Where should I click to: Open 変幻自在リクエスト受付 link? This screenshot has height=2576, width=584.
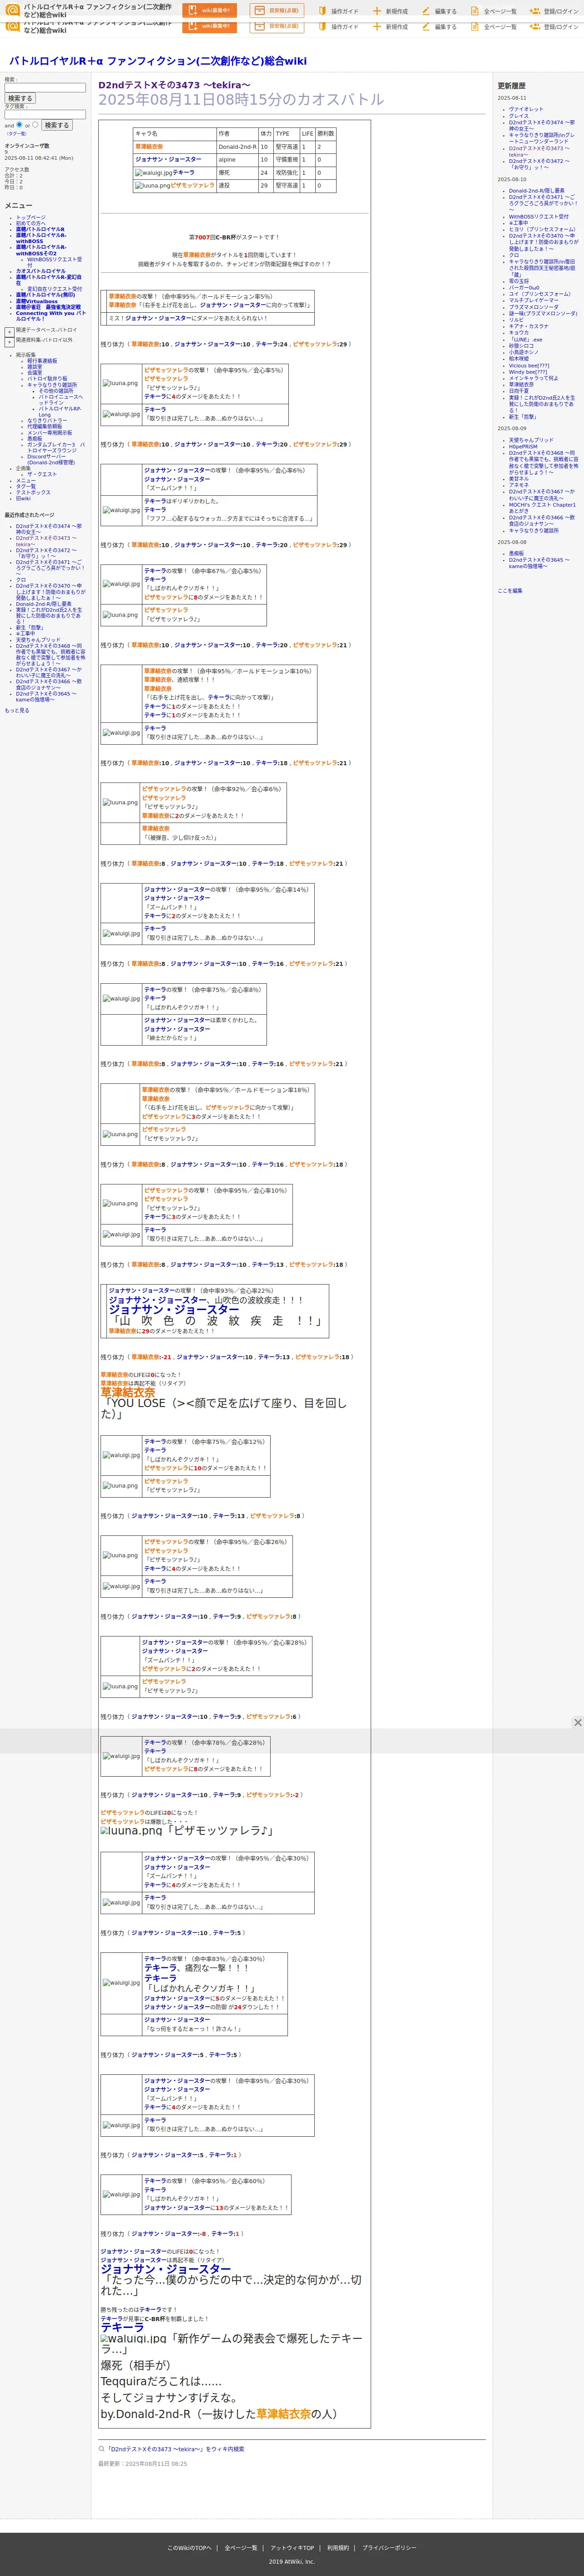click(x=54, y=289)
